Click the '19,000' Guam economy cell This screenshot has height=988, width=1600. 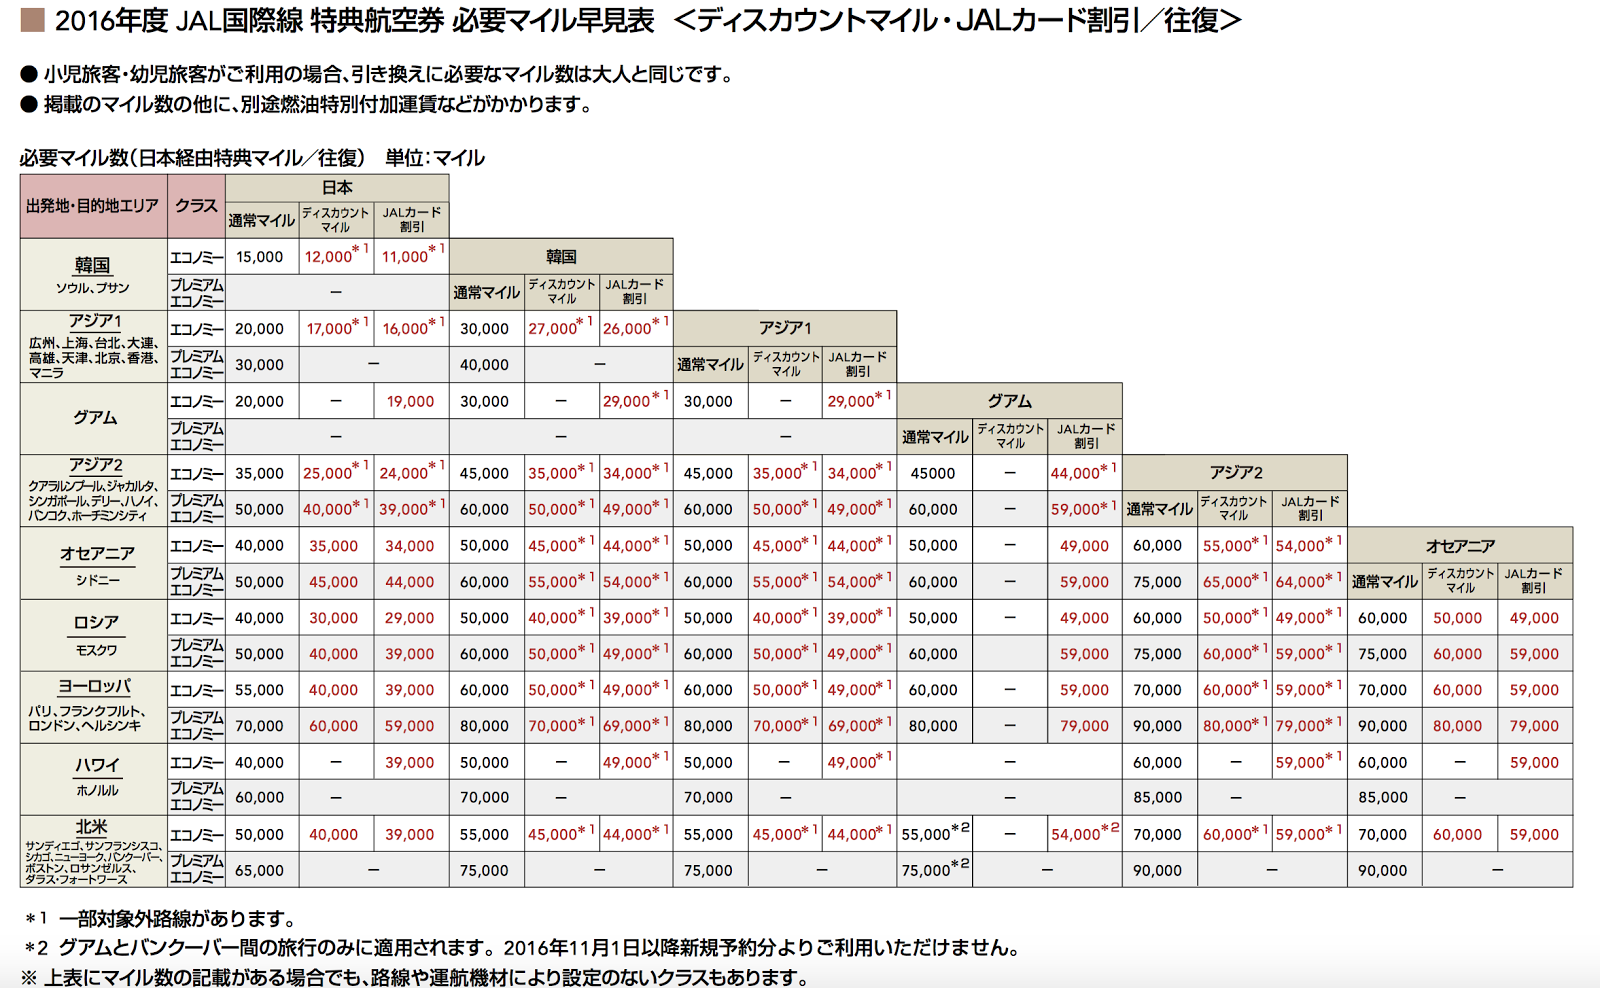click(x=410, y=401)
